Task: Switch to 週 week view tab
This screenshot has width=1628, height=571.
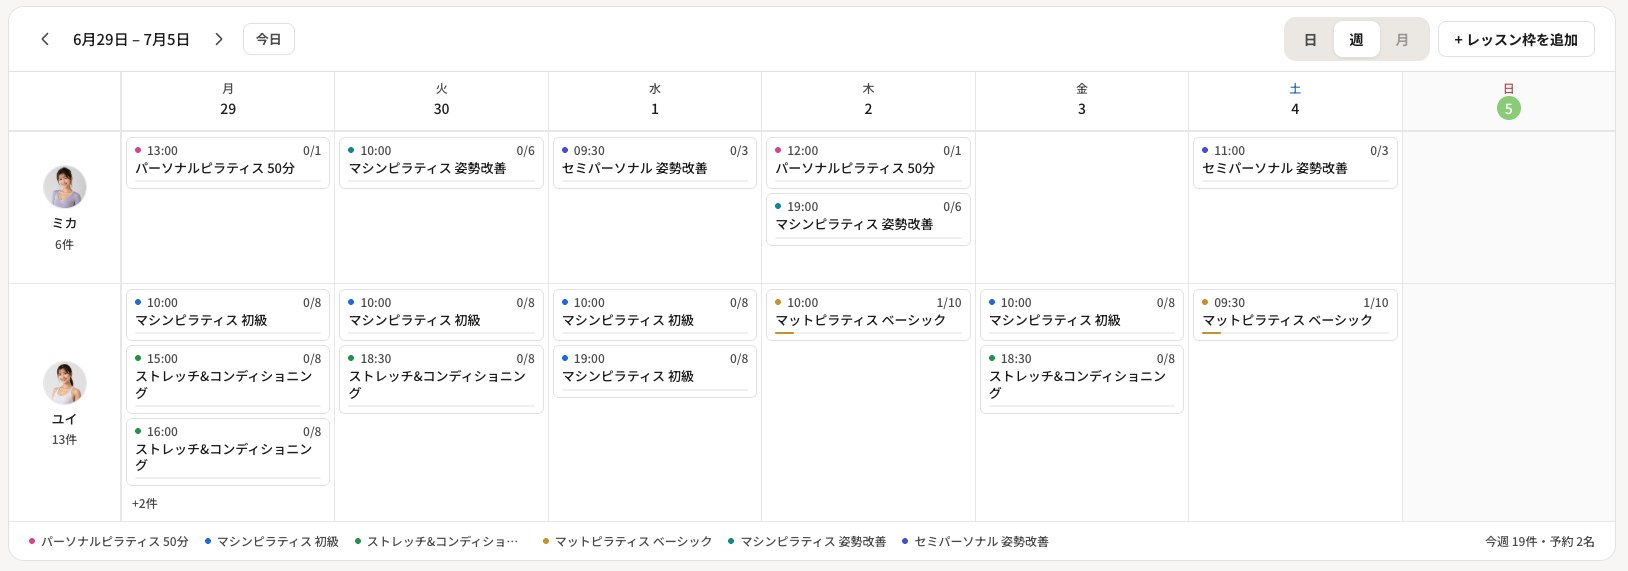Action: point(1356,39)
